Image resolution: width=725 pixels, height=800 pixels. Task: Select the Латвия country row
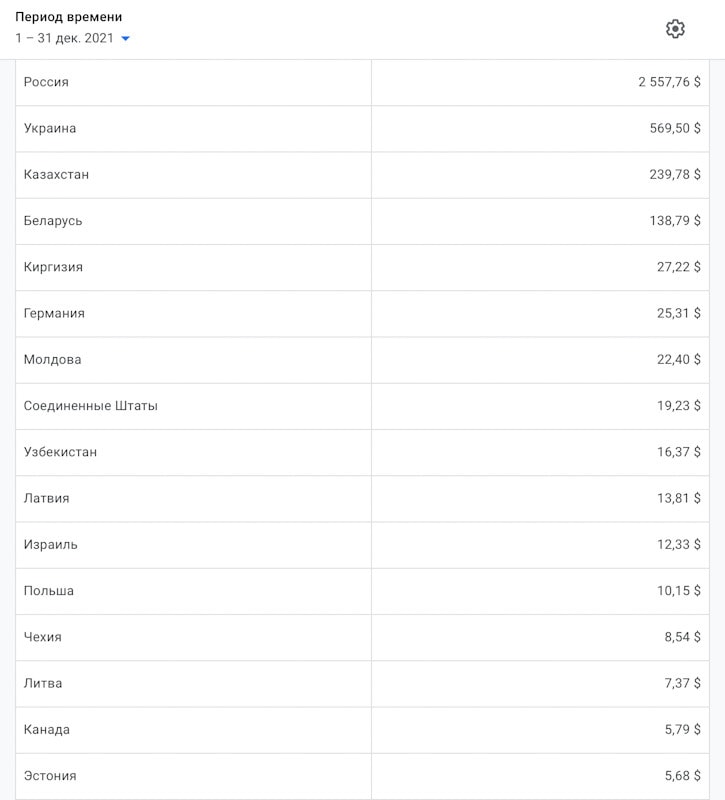(x=362, y=499)
